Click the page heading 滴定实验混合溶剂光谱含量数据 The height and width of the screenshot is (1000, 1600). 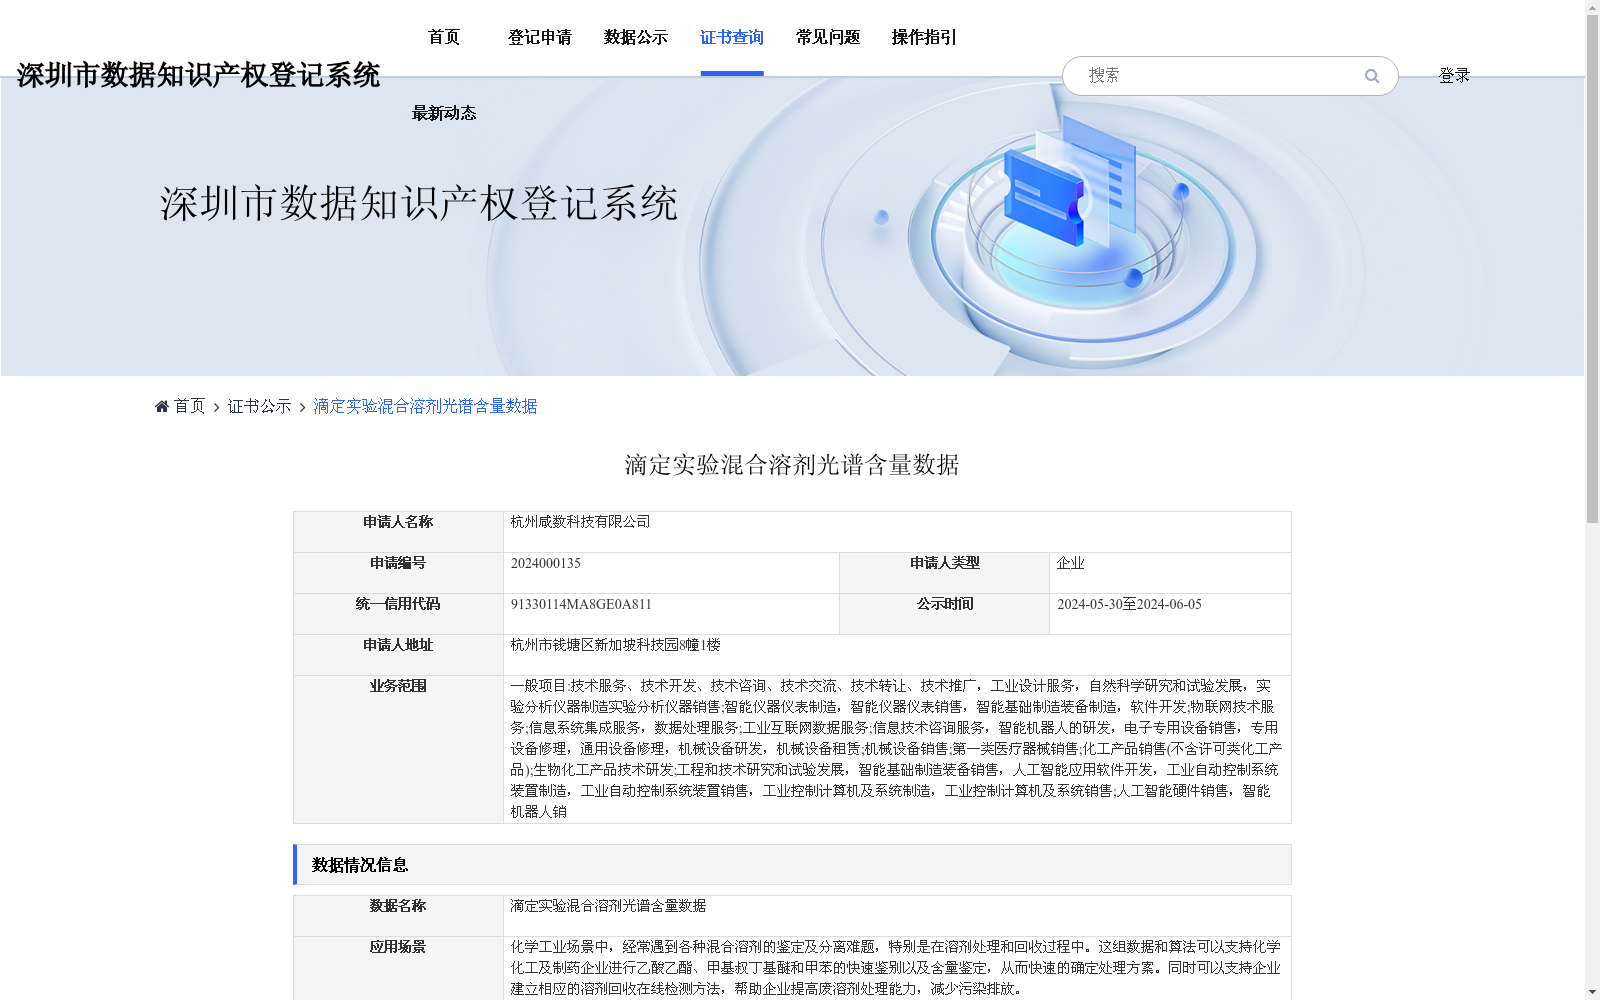[792, 465]
